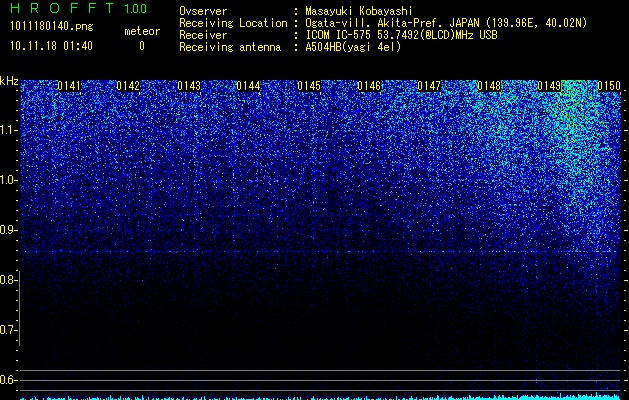
Task: Click the 0.6 frequency axis label
Action: pos(8,380)
